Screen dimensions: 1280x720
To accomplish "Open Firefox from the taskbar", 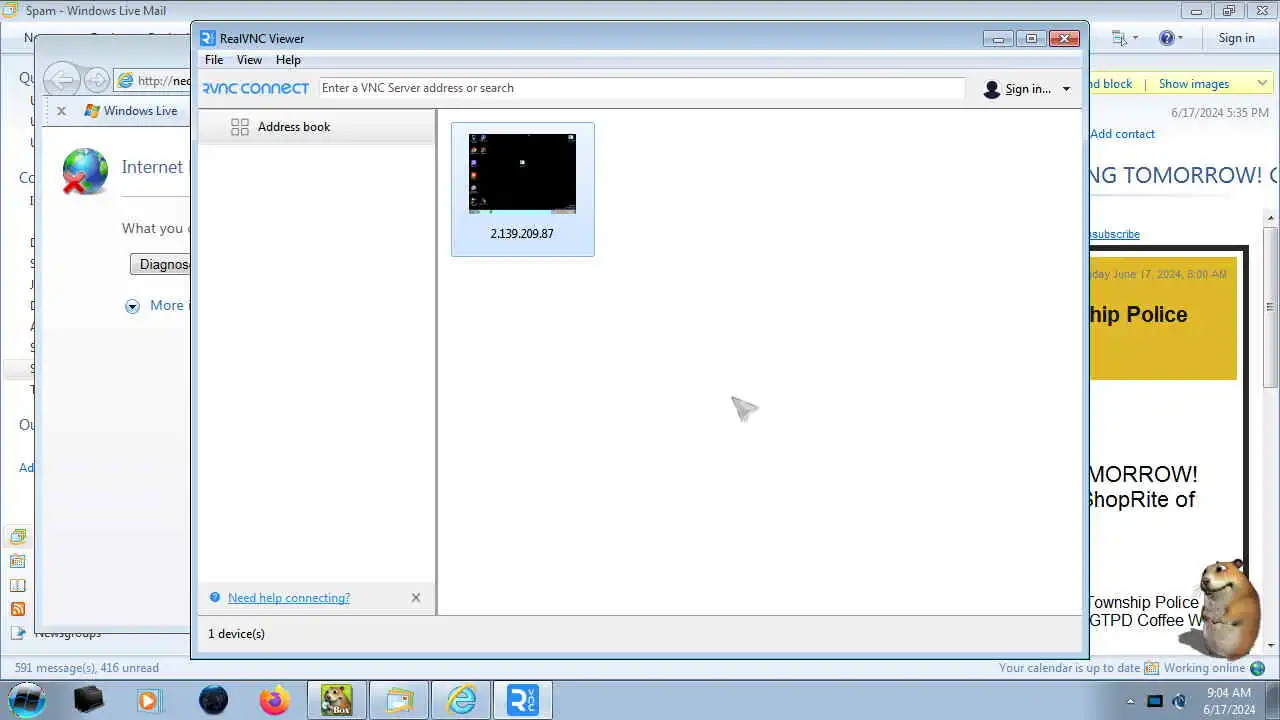I will 275,700.
